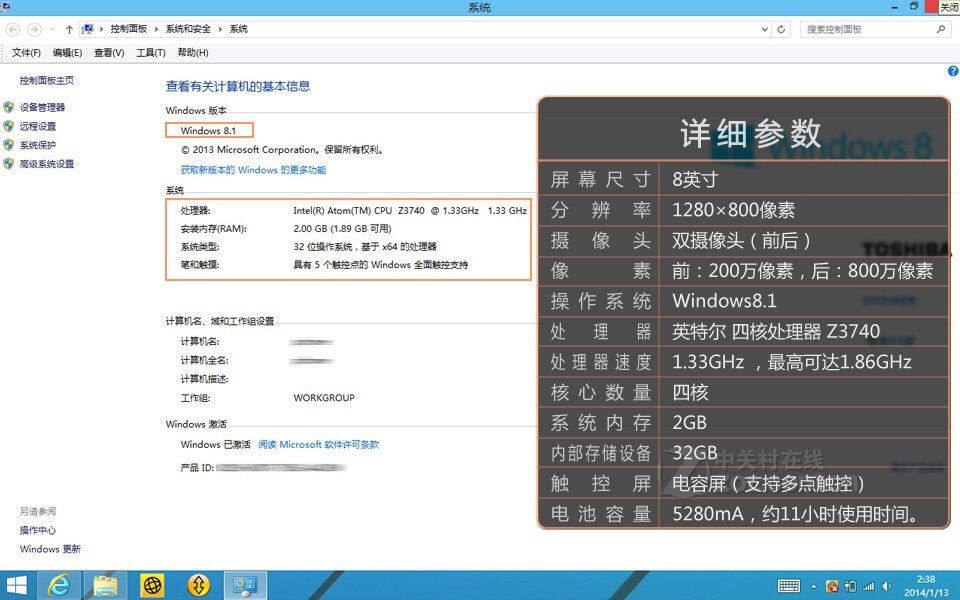Viewport: 960px width, 600px height.
Task: Open Windows 更新 link
Action: (50, 549)
